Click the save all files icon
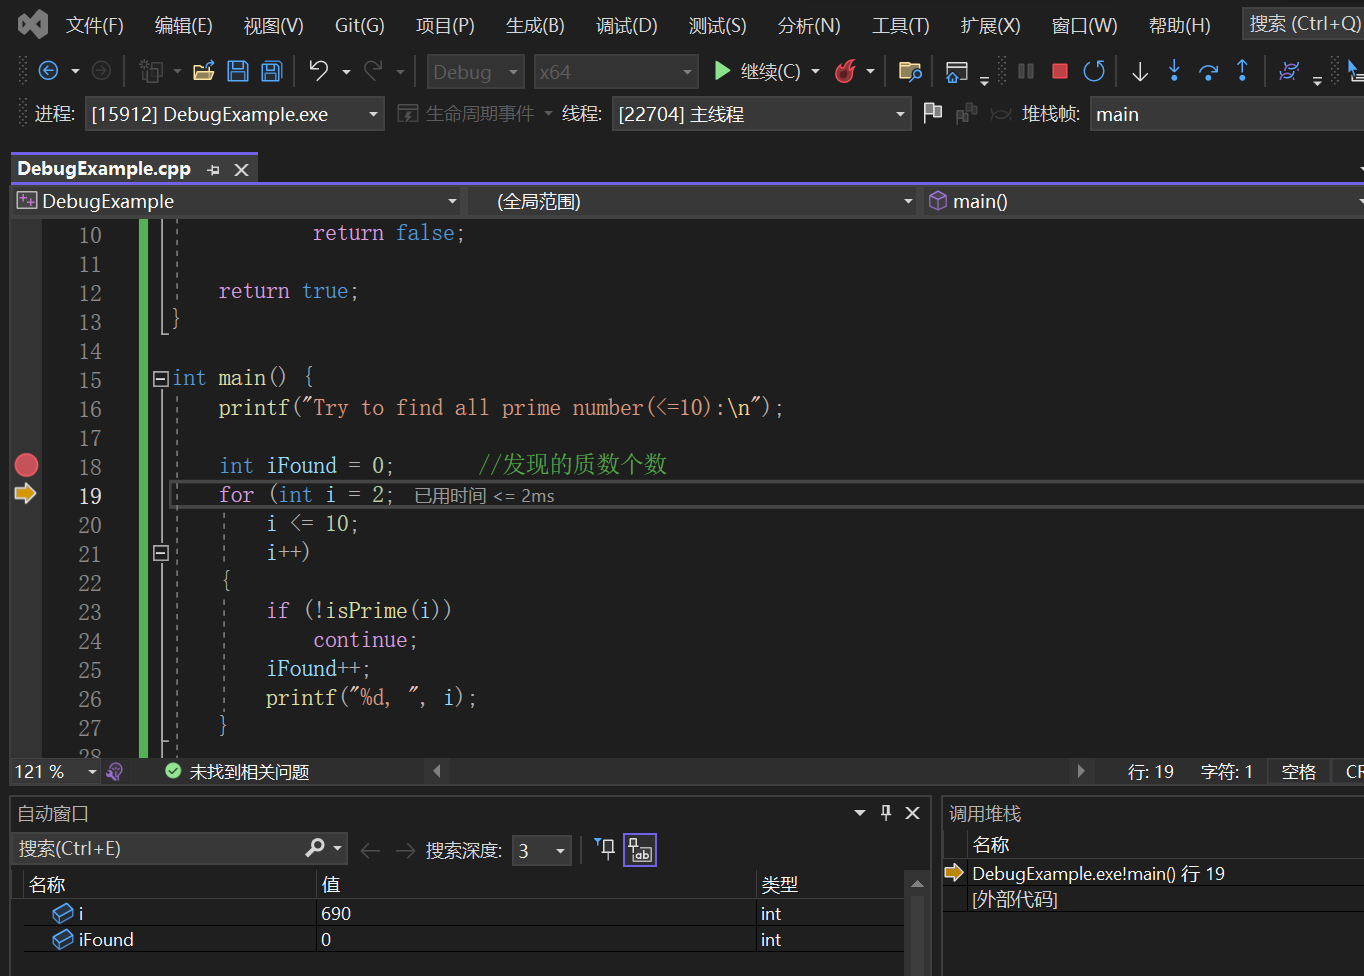 click(x=271, y=71)
